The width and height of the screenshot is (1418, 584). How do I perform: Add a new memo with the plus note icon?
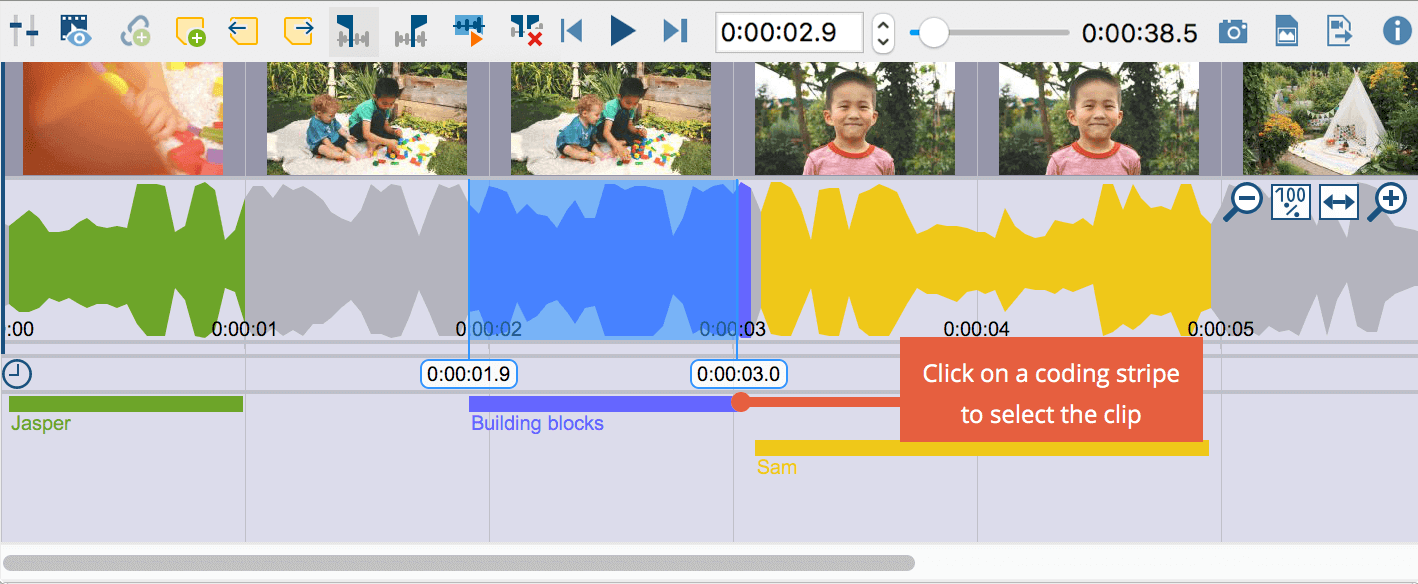point(190,32)
